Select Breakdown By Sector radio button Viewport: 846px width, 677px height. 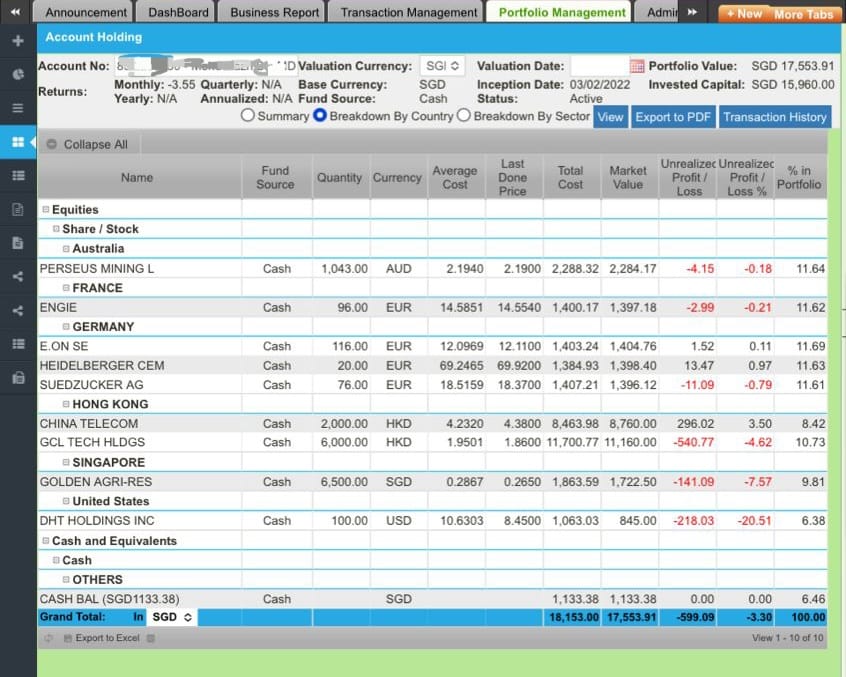(x=464, y=115)
